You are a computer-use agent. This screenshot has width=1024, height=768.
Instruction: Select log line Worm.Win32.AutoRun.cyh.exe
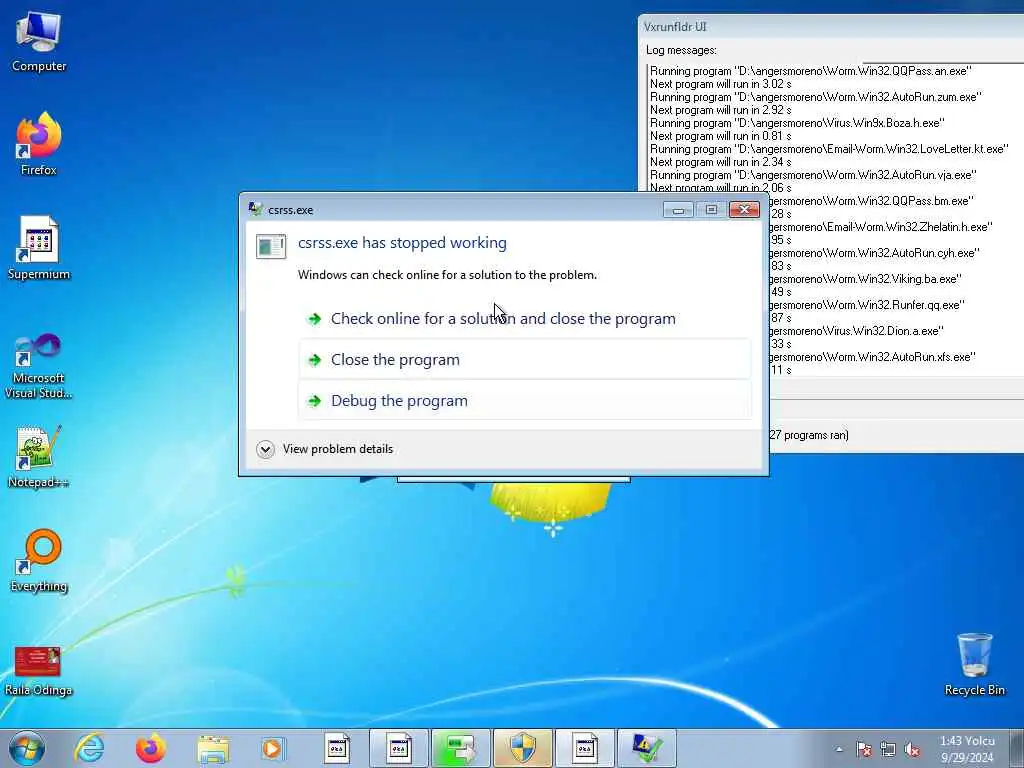click(874, 253)
